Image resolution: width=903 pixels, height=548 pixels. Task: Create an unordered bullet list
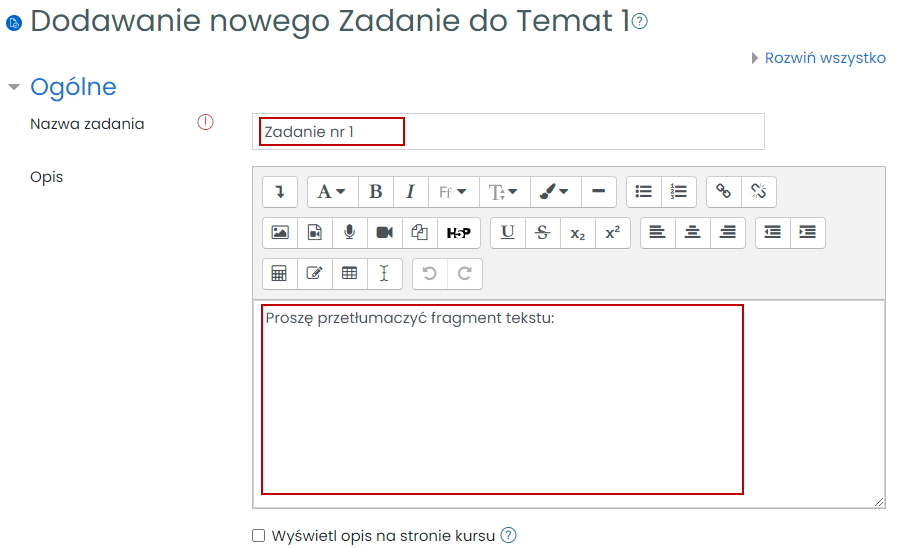point(644,191)
